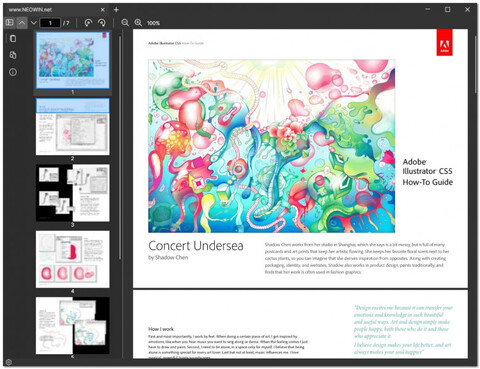480x369 pixels.
Task: Zoom in with the plus magnifier
Action: (138, 23)
